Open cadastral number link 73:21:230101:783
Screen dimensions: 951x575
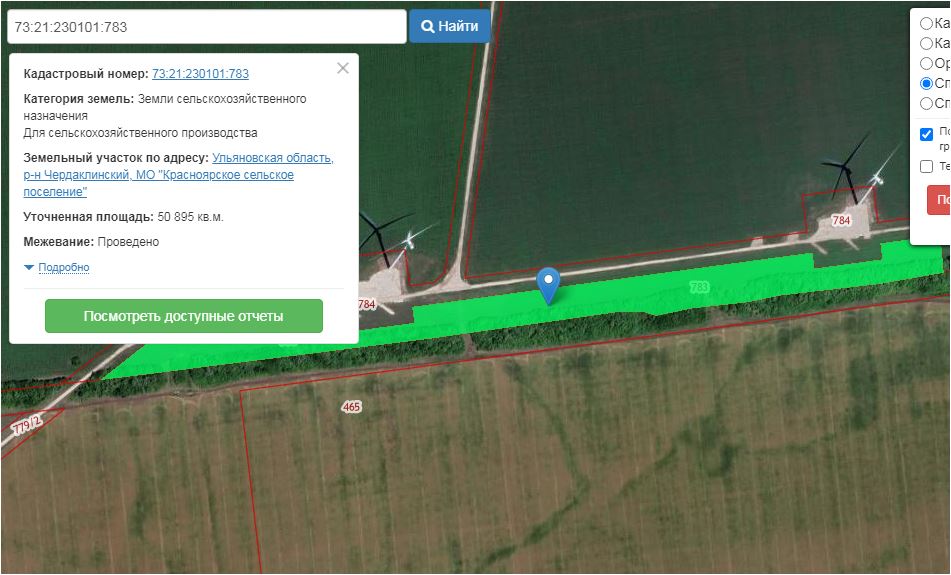tap(200, 74)
